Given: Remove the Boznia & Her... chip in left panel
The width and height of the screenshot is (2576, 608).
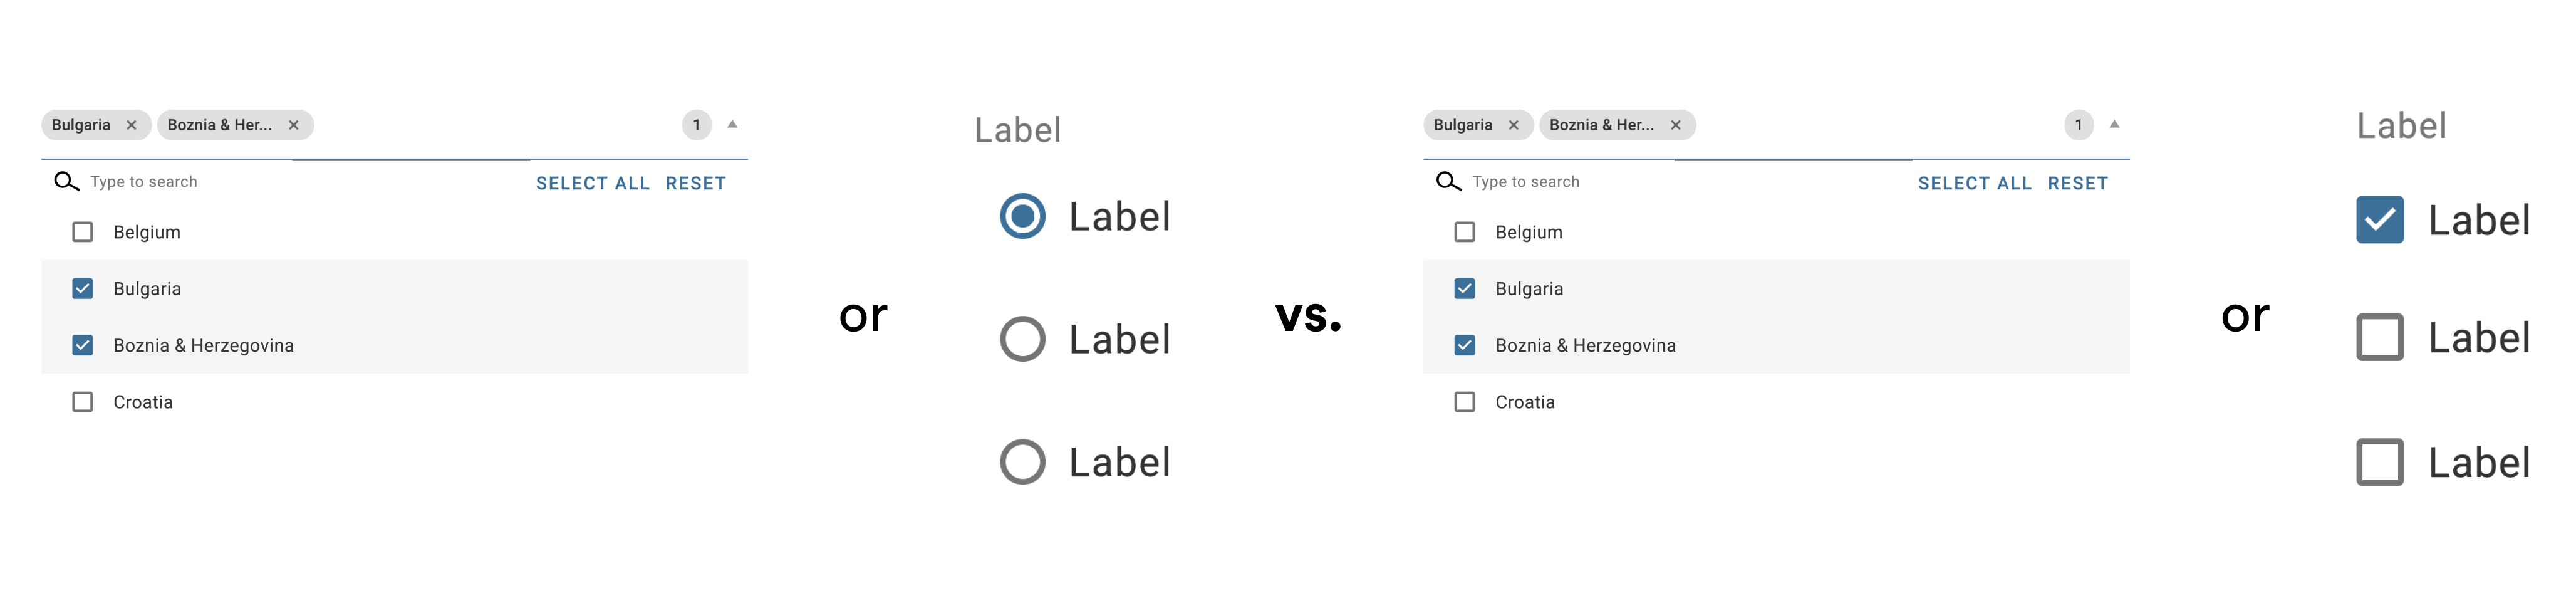Looking at the screenshot, I should [x=293, y=125].
